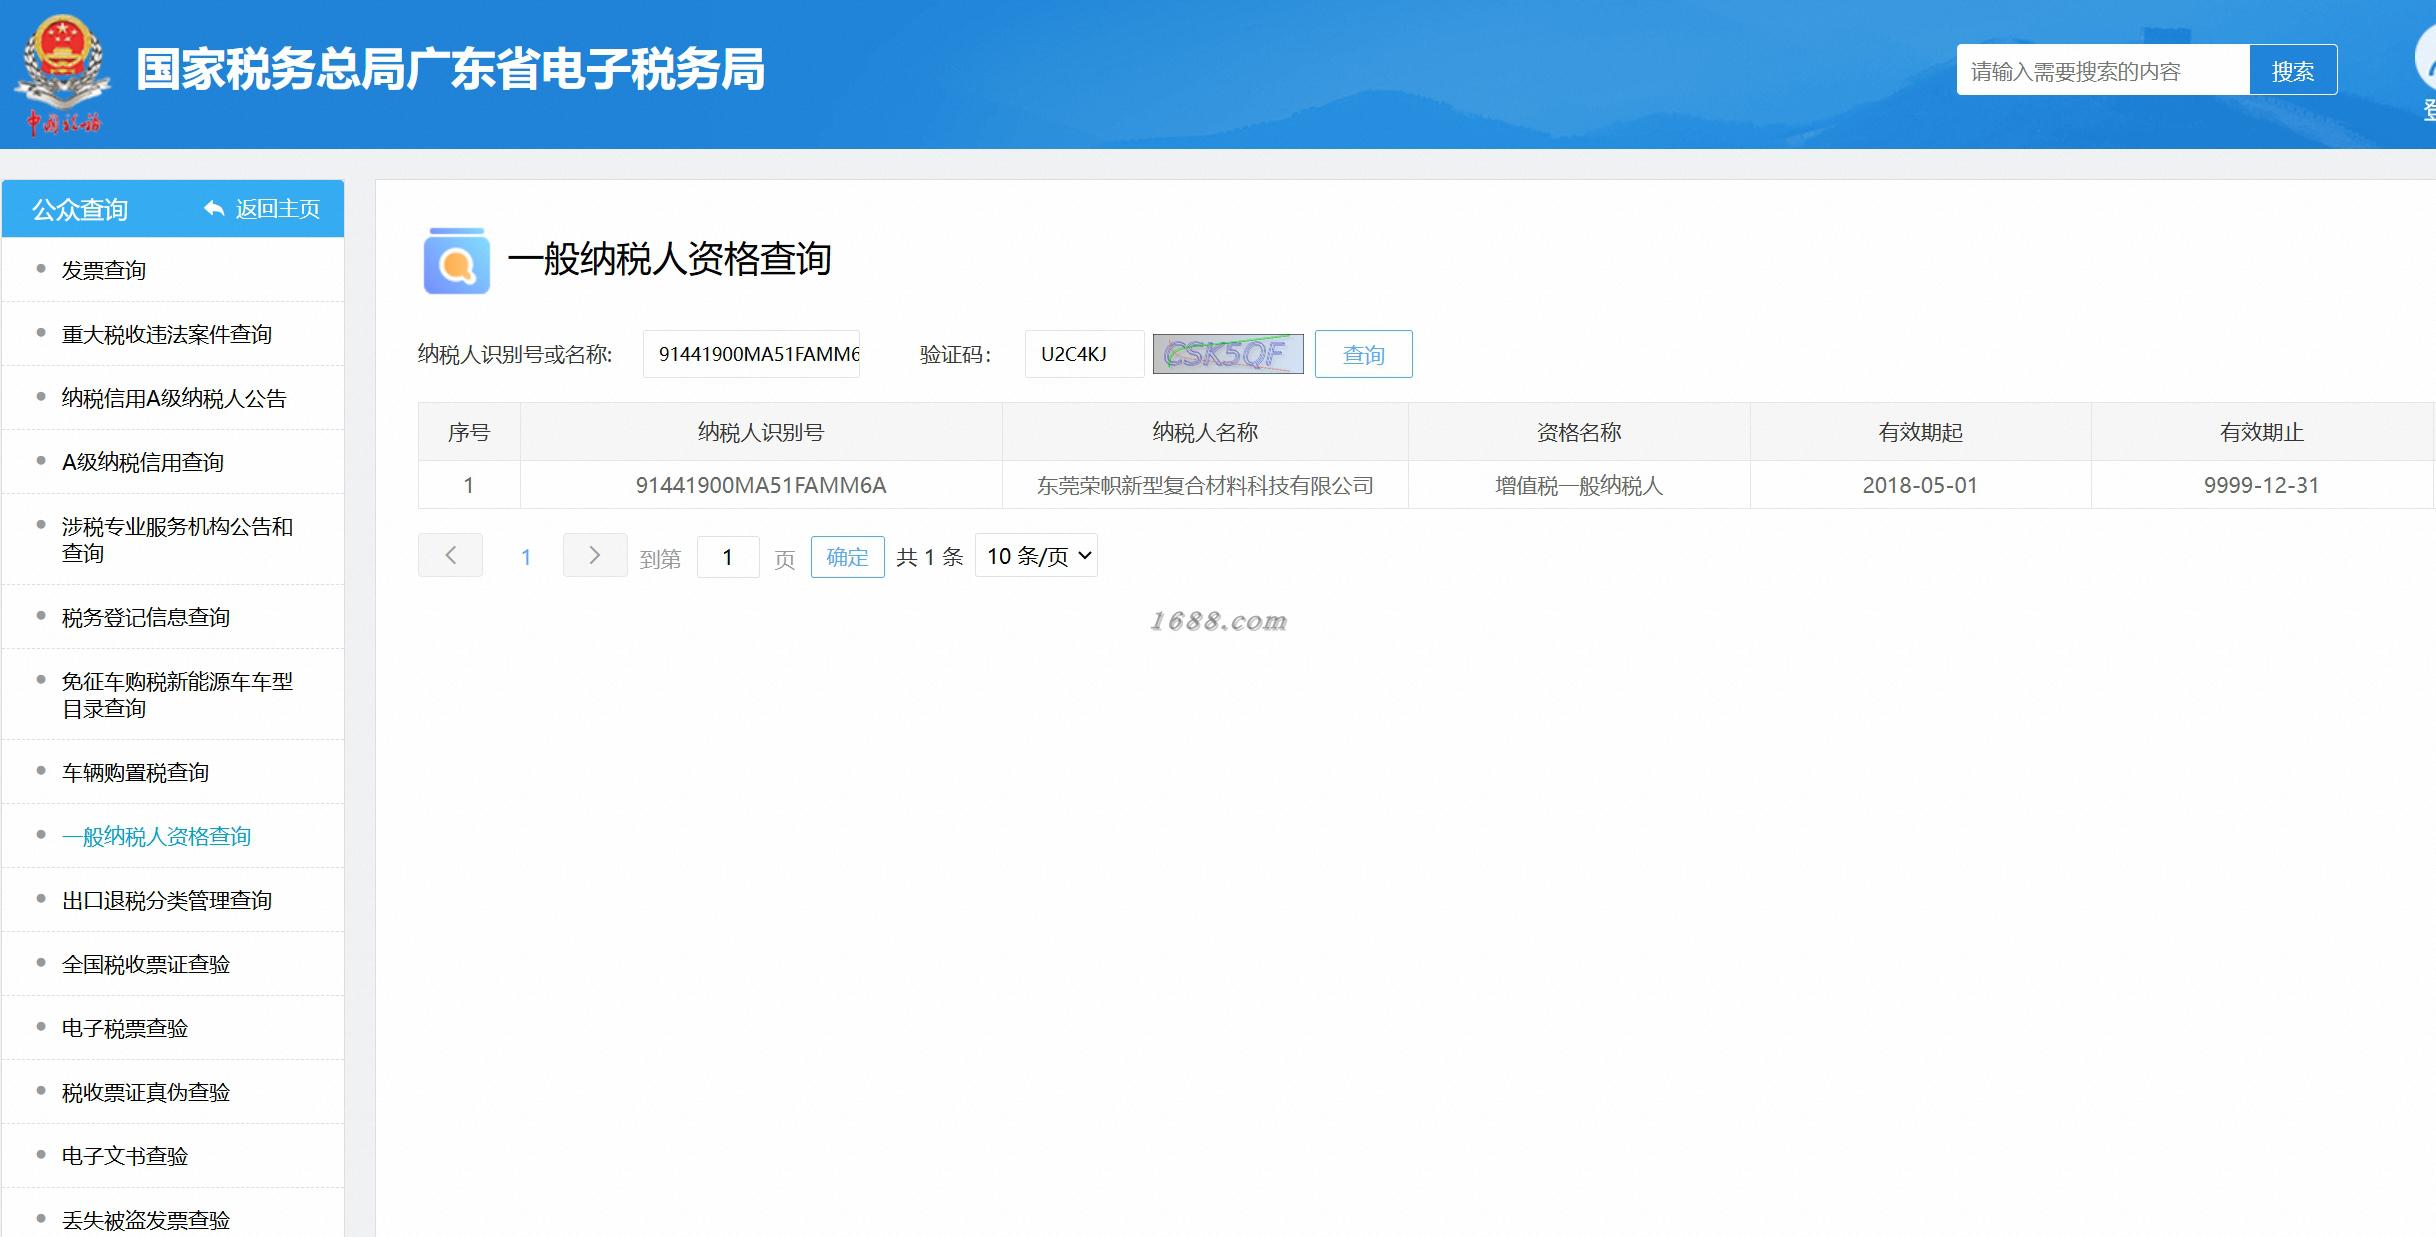Open 发票查询 menu item

click(x=104, y=270)
